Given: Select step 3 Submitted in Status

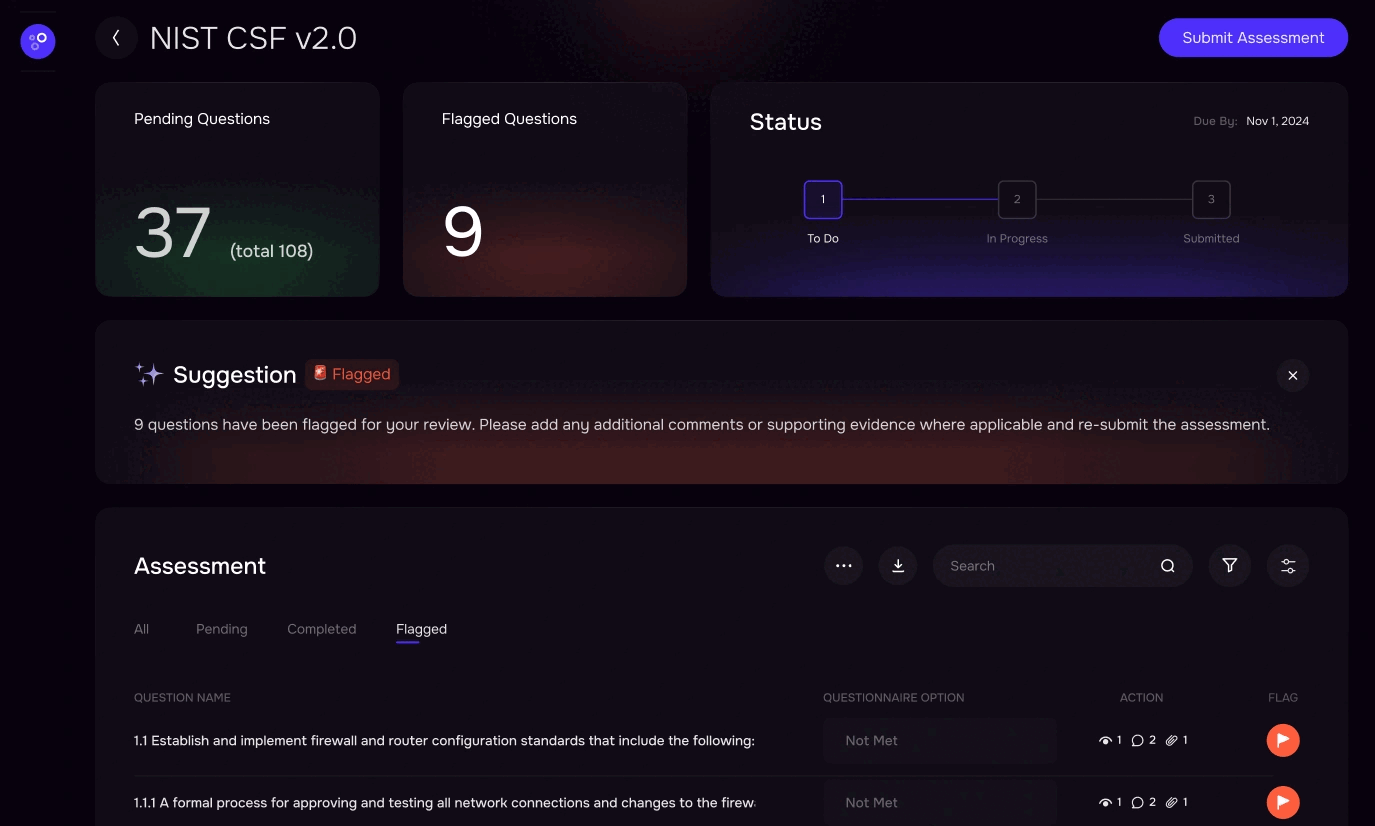Looking at the screenshot, I should point(1211,199).
